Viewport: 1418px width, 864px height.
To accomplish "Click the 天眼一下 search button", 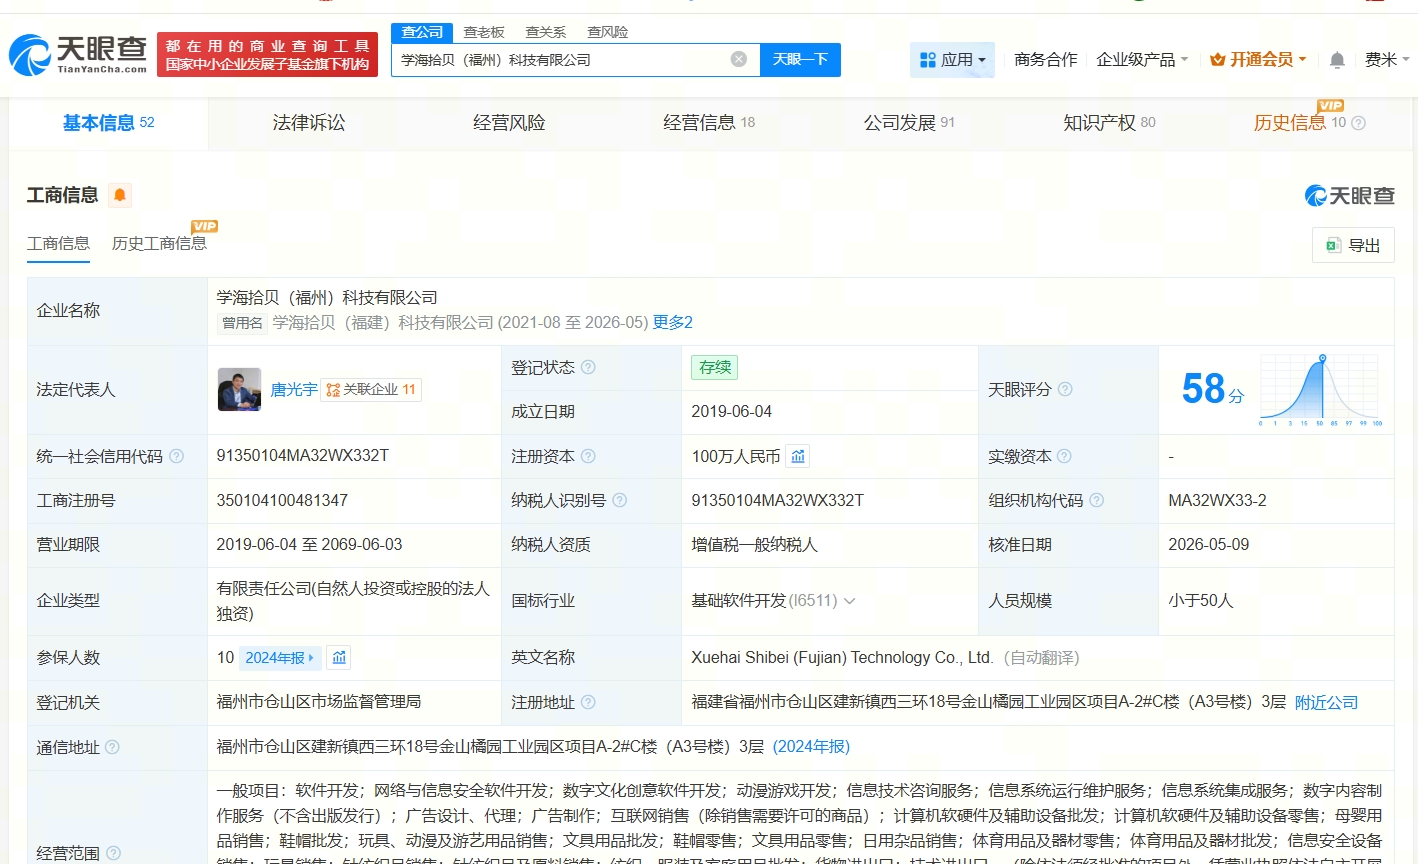I will (800, 59).
